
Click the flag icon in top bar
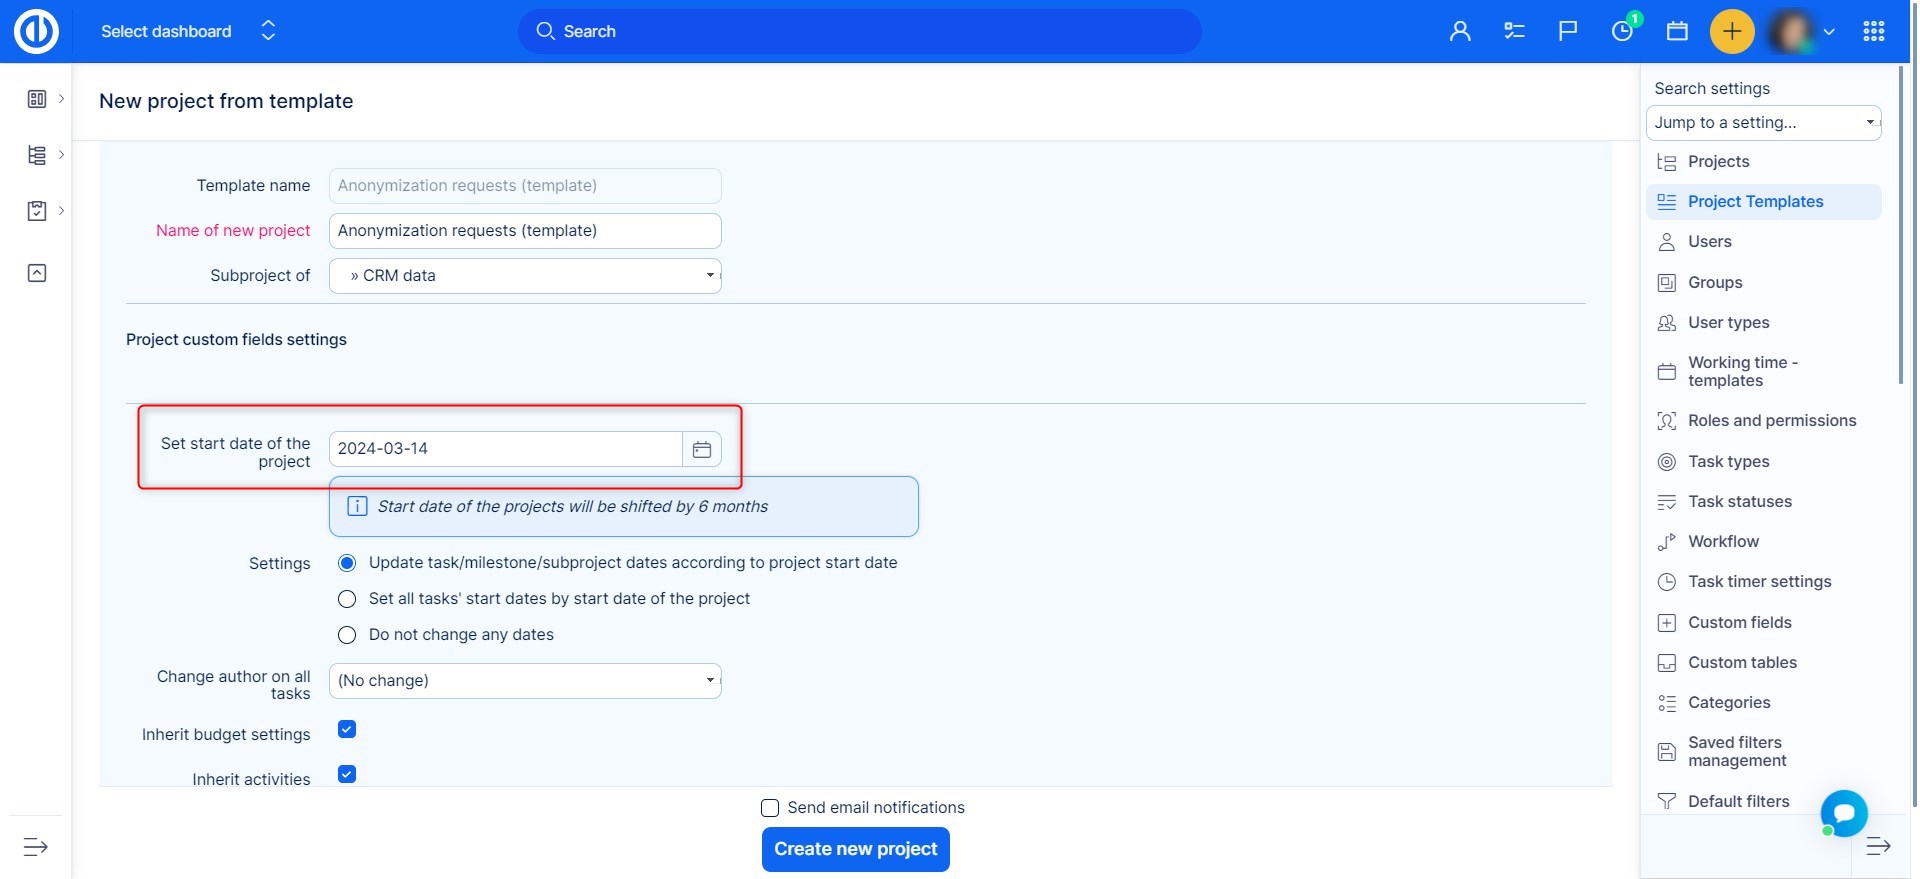(x=1568, y=32)
